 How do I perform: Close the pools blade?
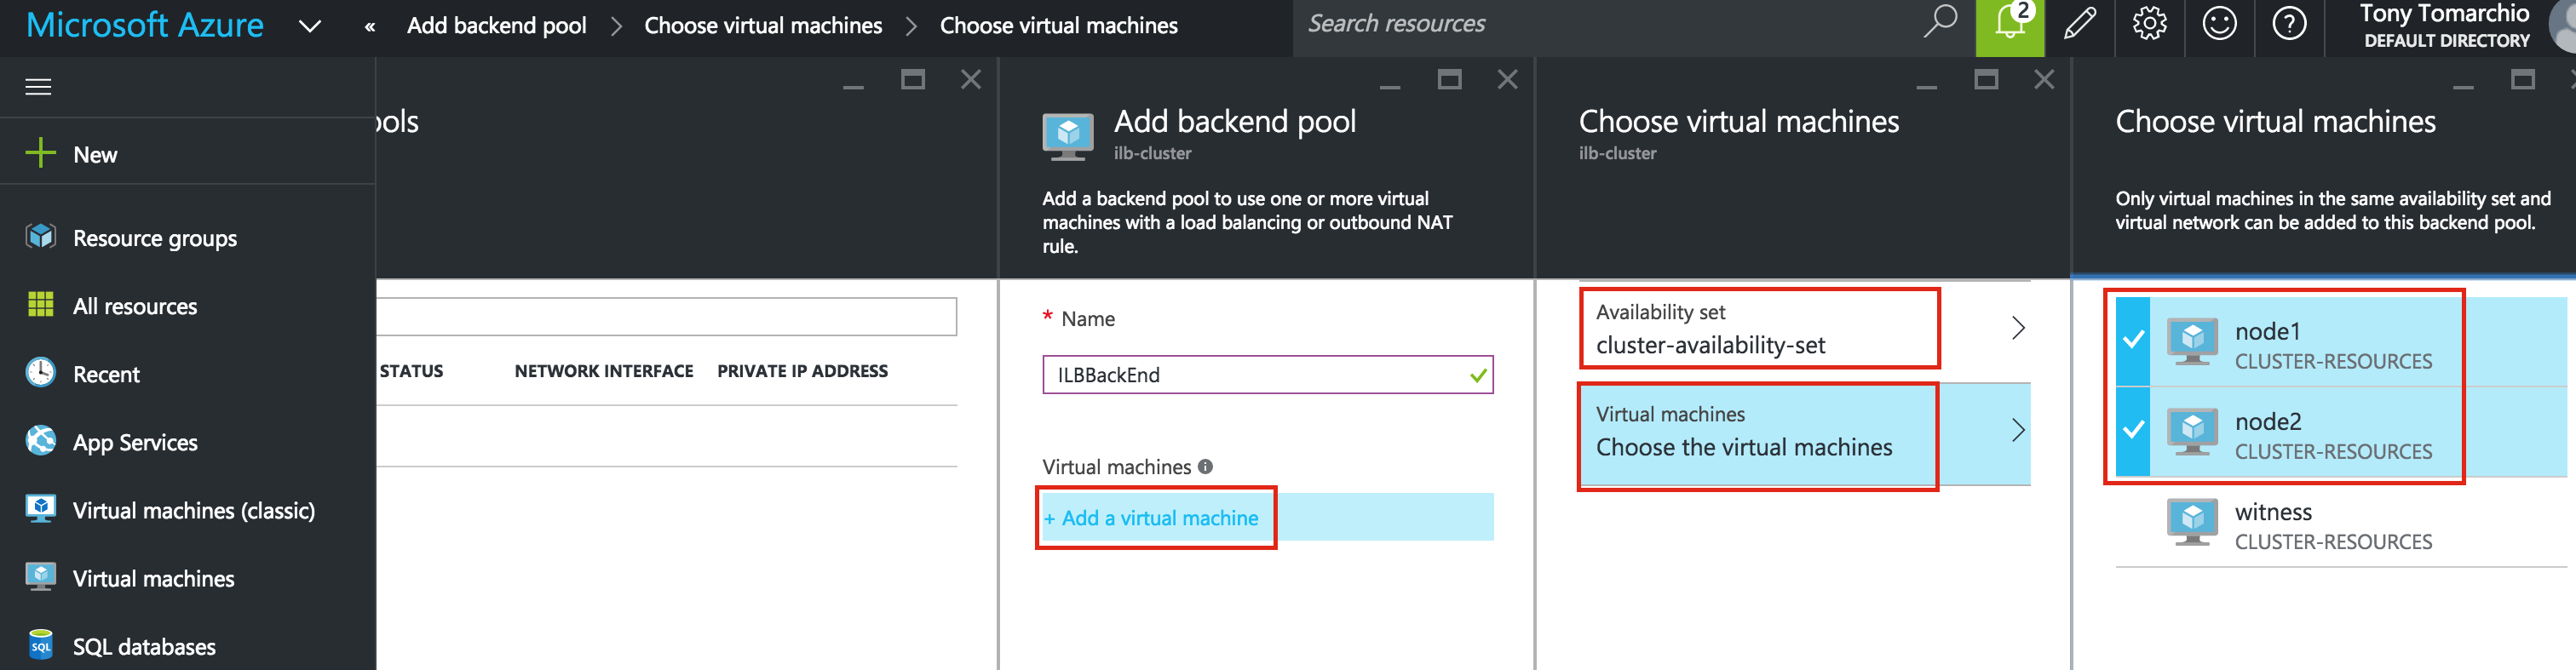pyautogui.click(x=971, y=79)
